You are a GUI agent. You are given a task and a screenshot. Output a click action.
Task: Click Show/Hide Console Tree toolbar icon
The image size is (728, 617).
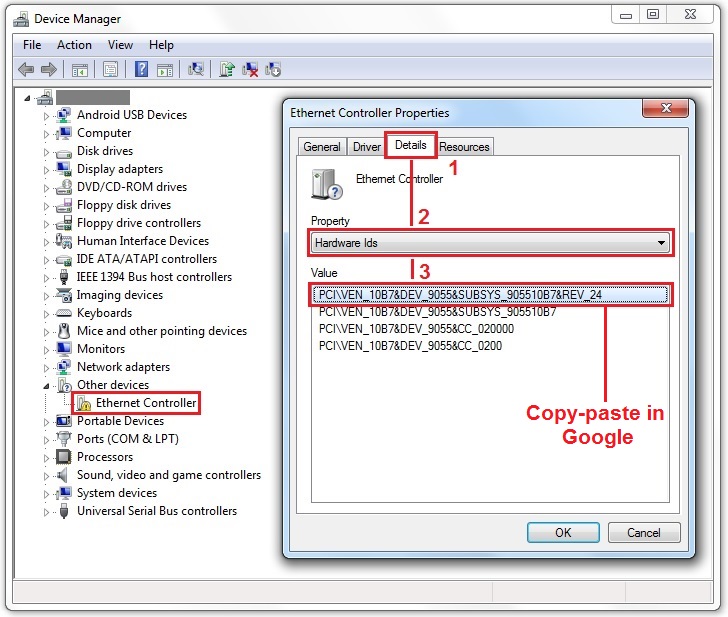click(80, 70)
